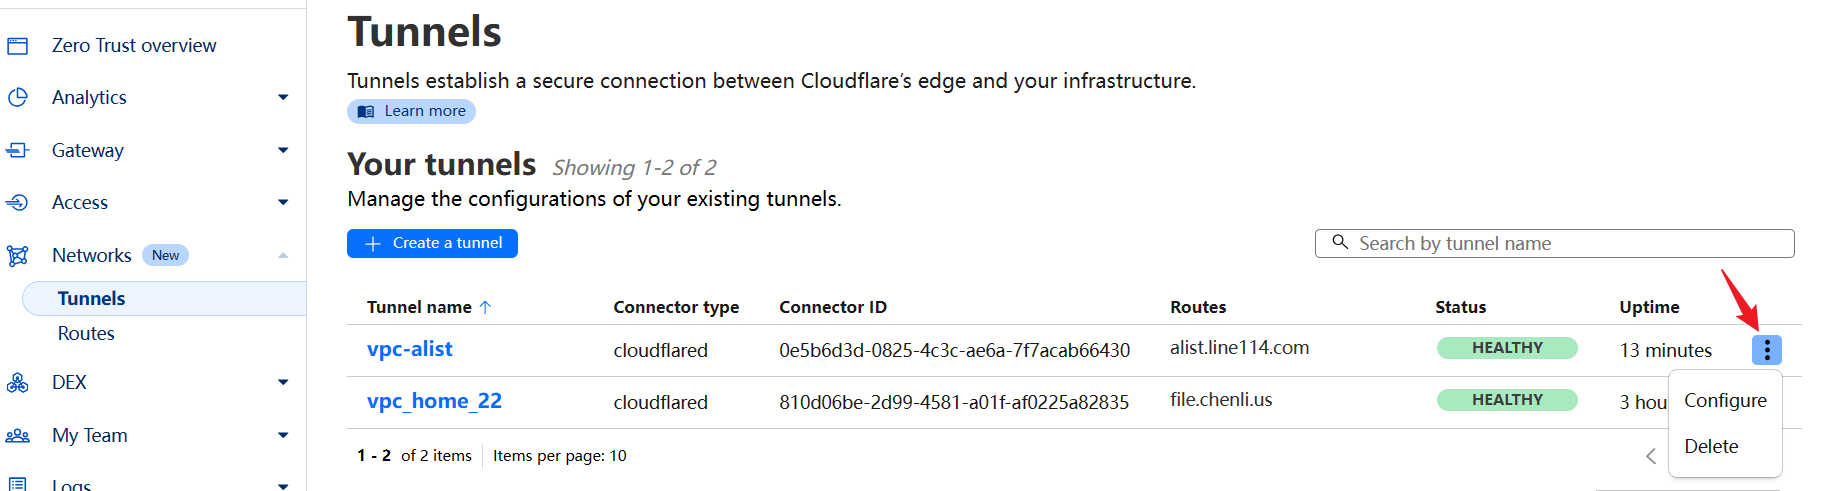Click the Create a tunnel button
Image resolution: width=1828 pixels, height=491 pixels.
(432, 243)
